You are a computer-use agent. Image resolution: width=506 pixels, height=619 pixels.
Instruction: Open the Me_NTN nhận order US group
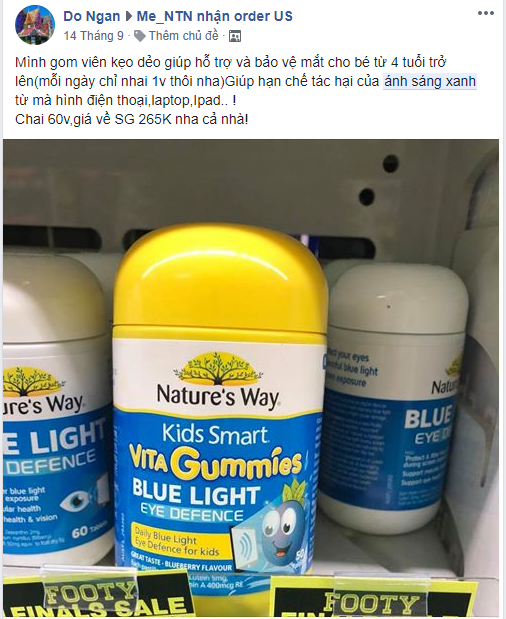(x=214, y=17)
